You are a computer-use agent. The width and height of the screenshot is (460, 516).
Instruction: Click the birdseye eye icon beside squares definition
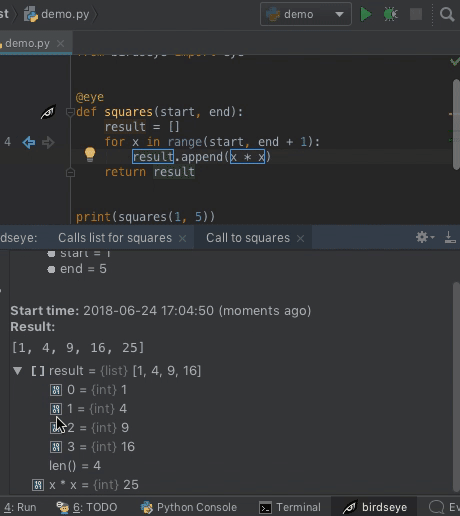tap(48, 112)
